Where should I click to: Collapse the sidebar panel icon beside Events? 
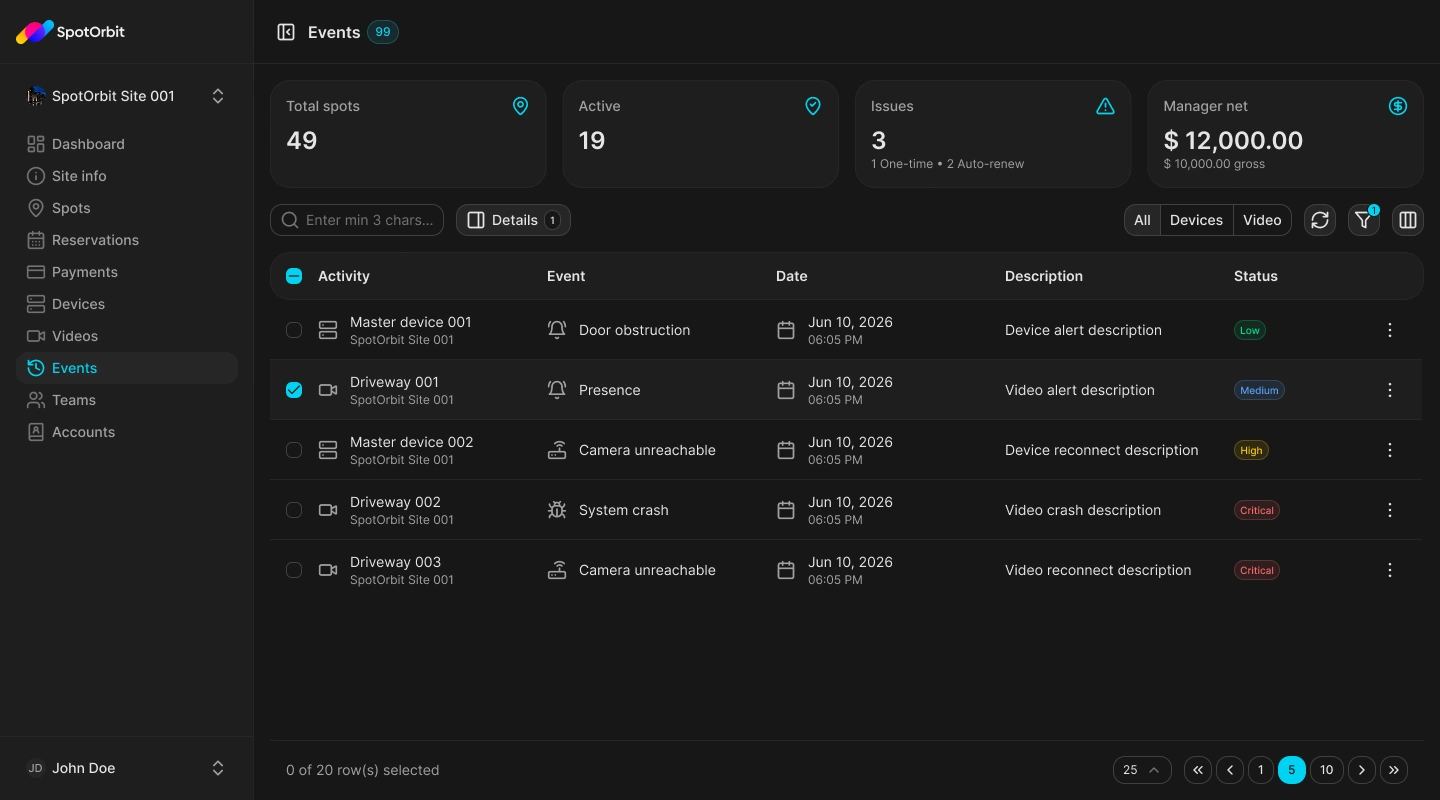286,32
